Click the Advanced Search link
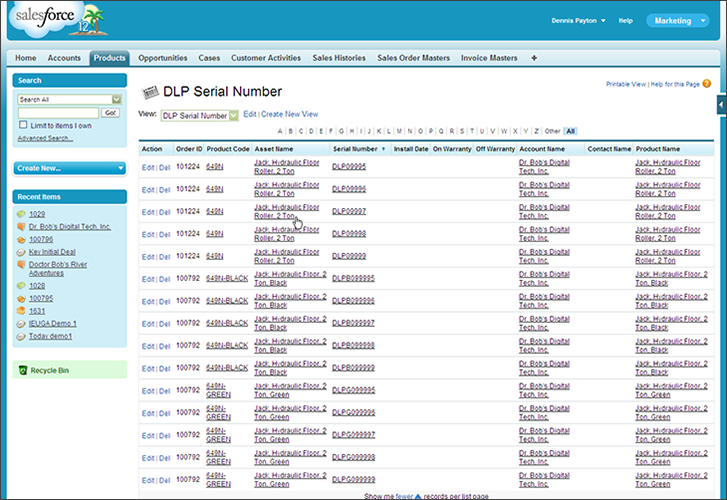727x500 pixels. (45, 138)
